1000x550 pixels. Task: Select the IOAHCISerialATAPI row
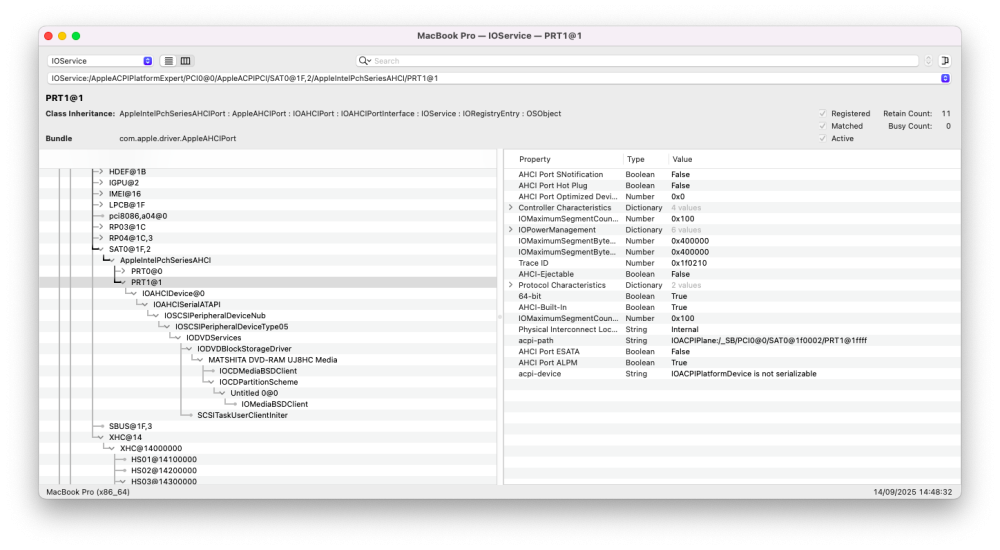[x=268, y=304]
